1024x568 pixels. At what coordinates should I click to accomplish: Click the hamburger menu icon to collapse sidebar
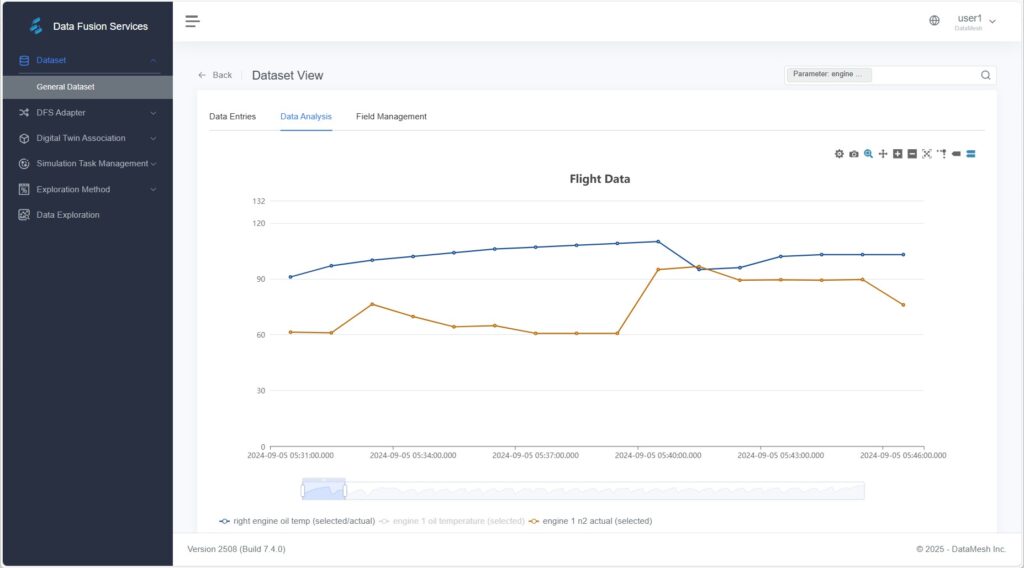(193, 21)
